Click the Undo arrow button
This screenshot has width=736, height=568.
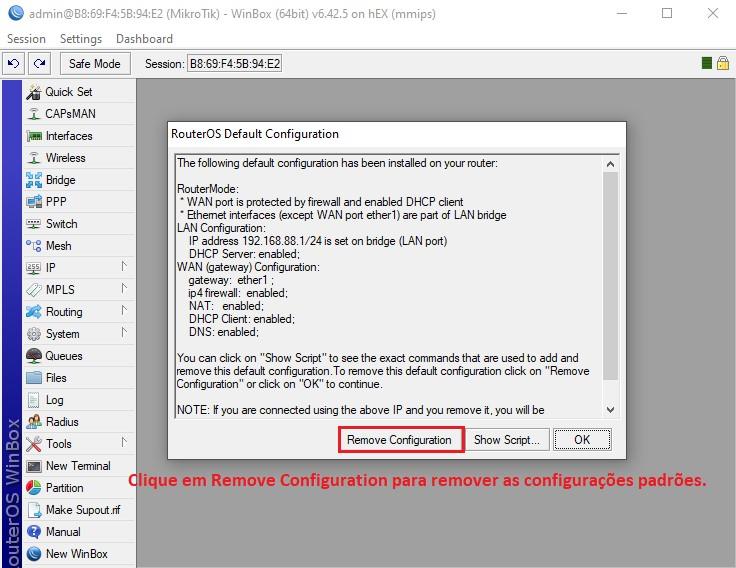click(14, 63)
